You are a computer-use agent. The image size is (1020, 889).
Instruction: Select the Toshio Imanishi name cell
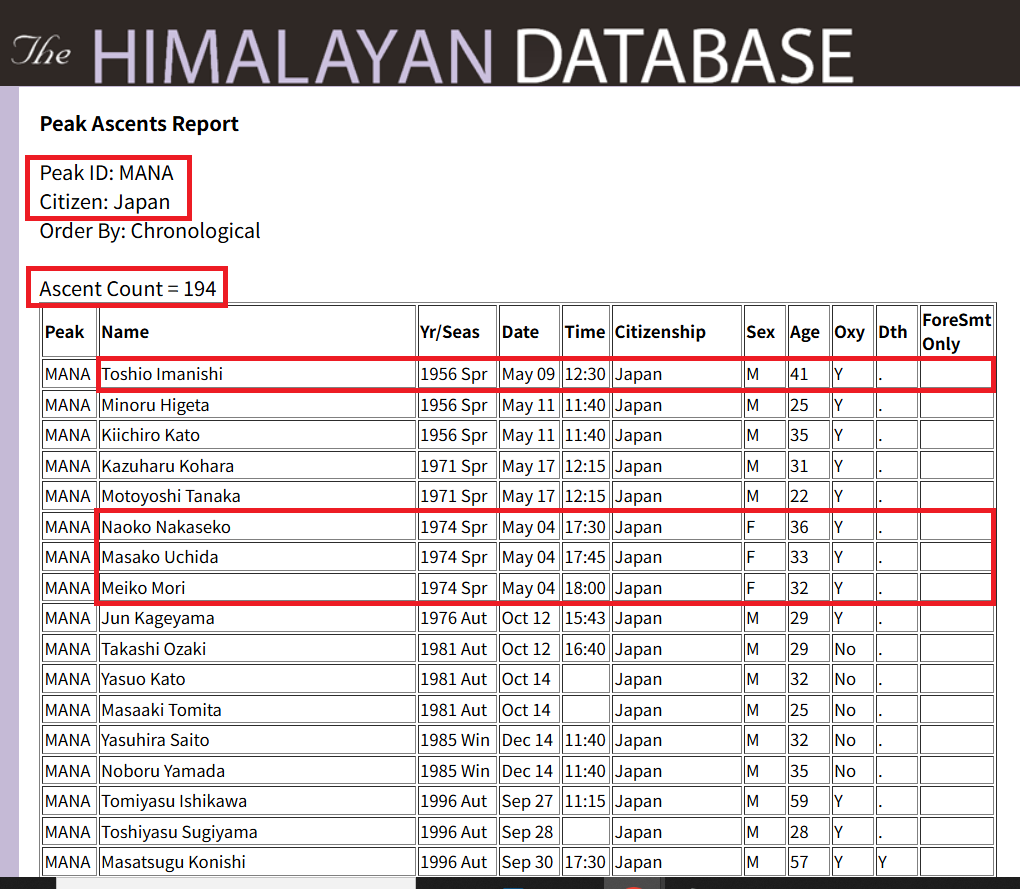(162, 375)
